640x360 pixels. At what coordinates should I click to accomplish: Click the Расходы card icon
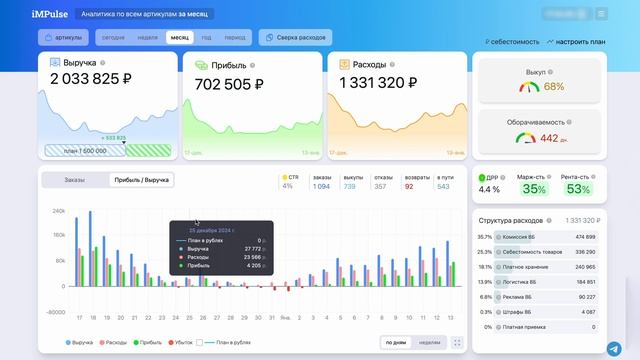344,64
